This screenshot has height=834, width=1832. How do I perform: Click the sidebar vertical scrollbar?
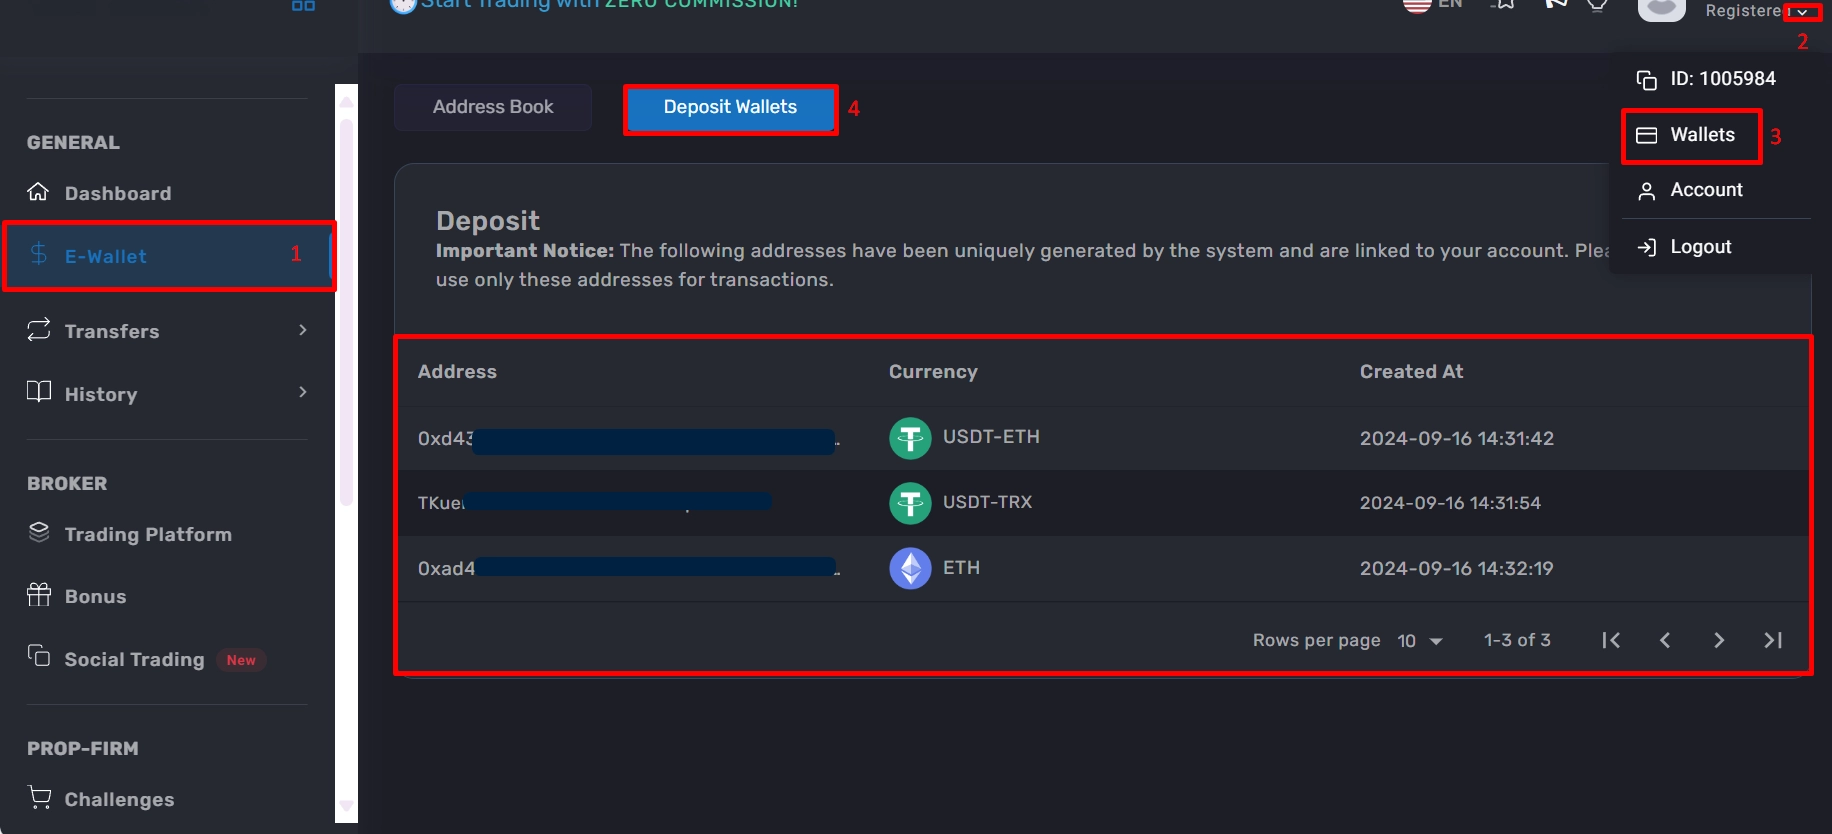(x=346, y=312)
